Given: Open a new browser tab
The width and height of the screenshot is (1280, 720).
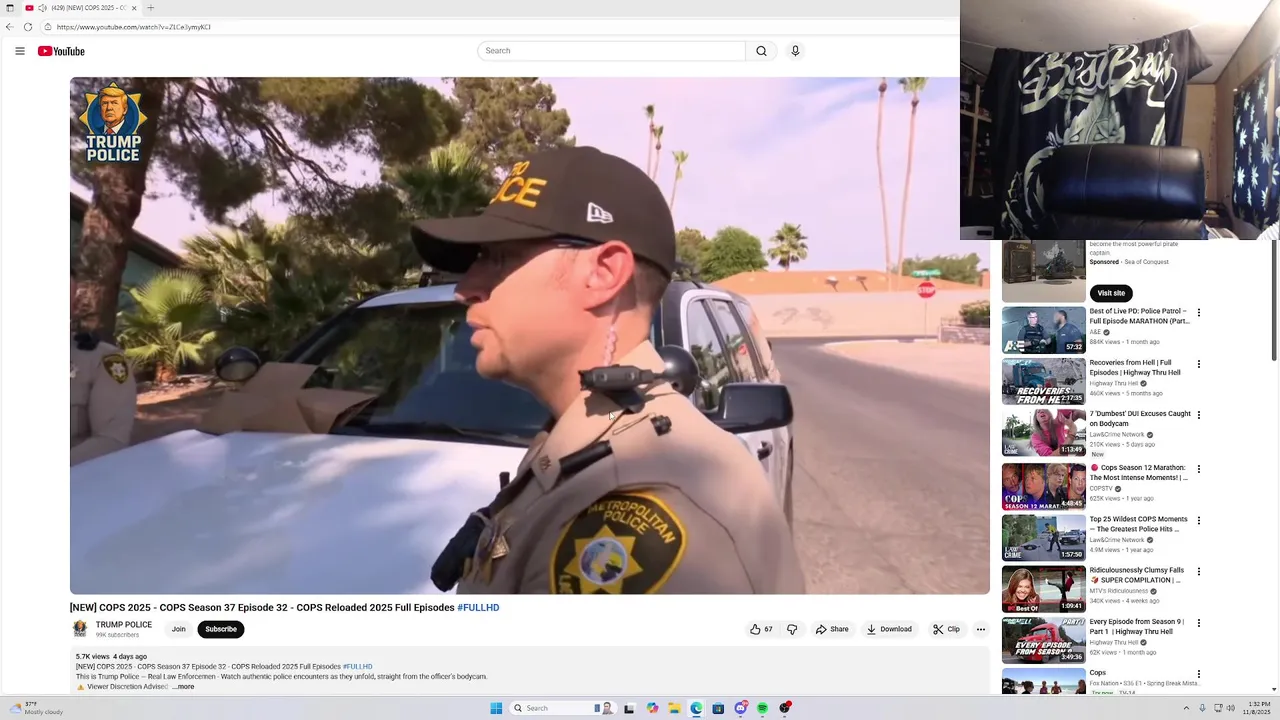Looking at the screenshot, I should pyautogui.click(x=151, y=8).
